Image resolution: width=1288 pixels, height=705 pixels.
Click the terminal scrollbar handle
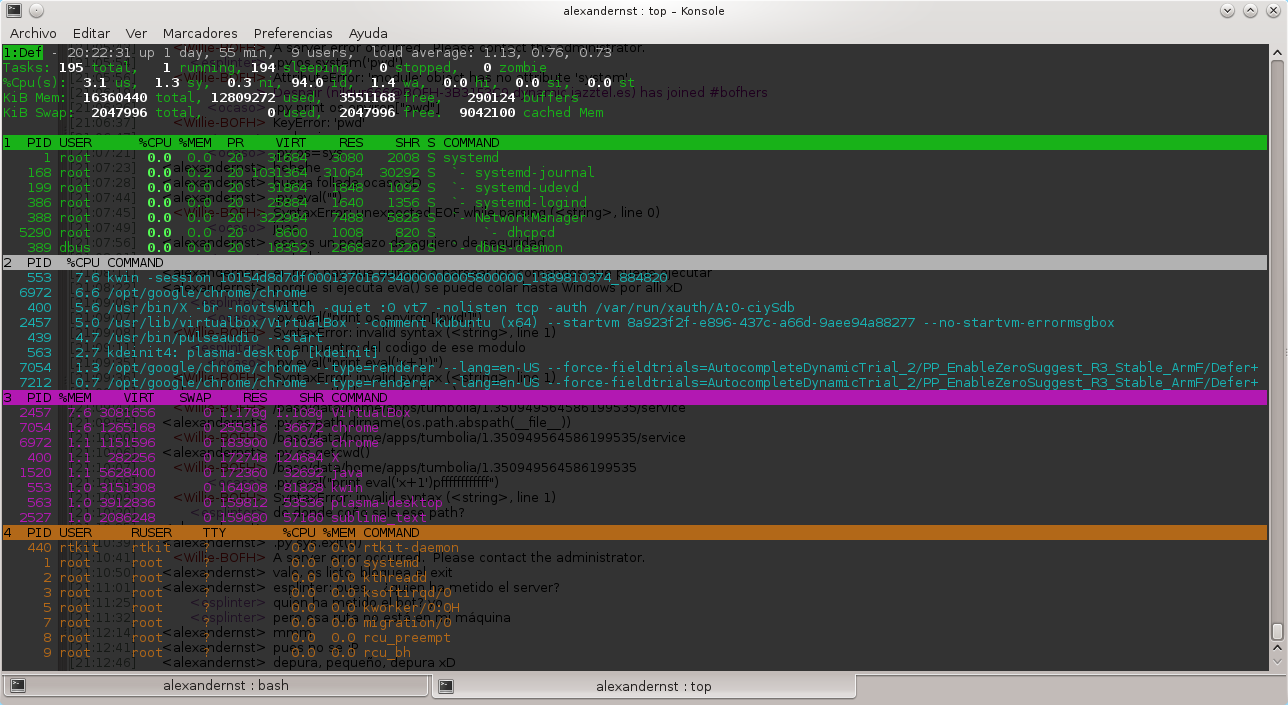[1277, 631]
